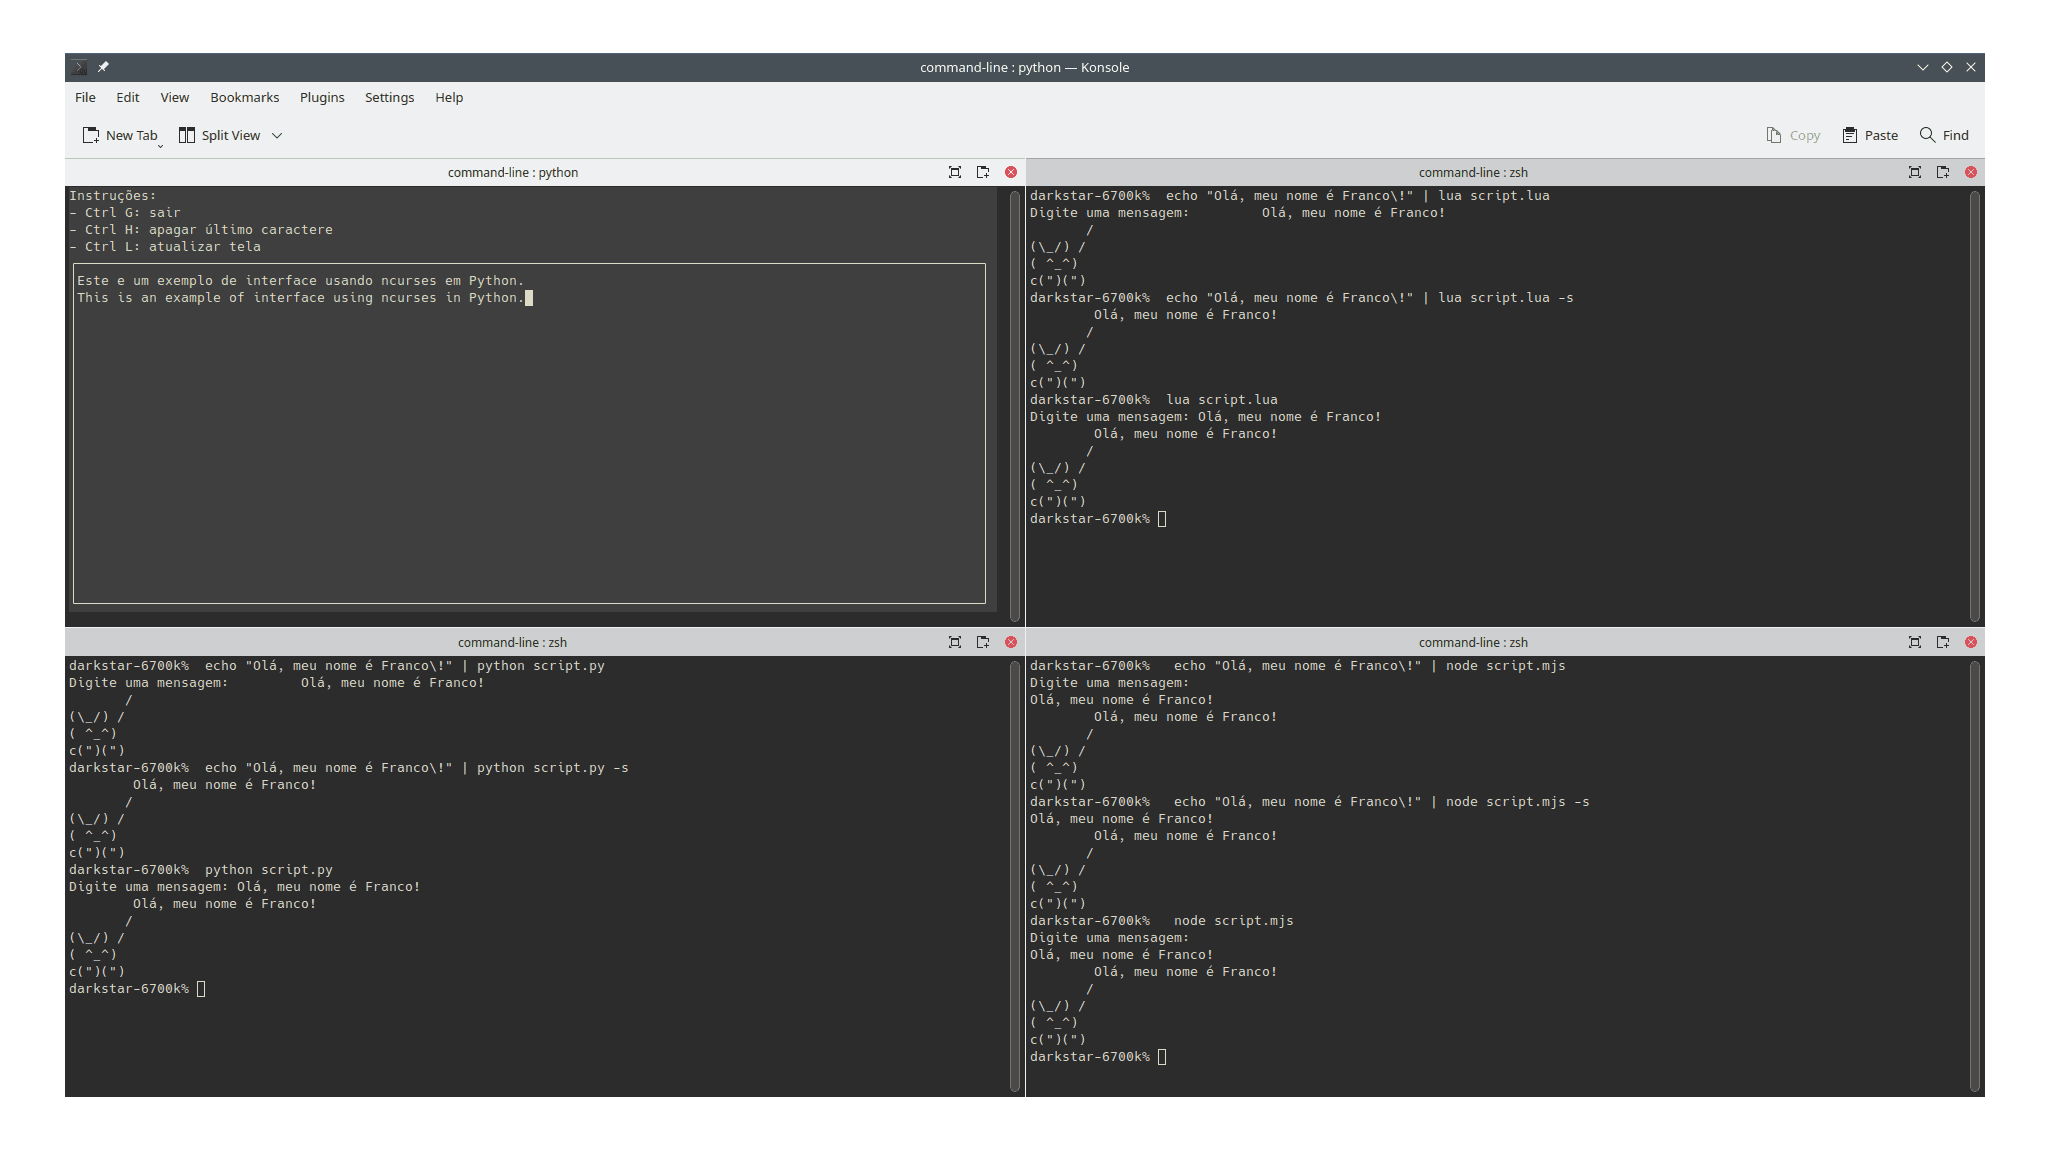
Task: Open the Settings menu
Action: point(389,97)
